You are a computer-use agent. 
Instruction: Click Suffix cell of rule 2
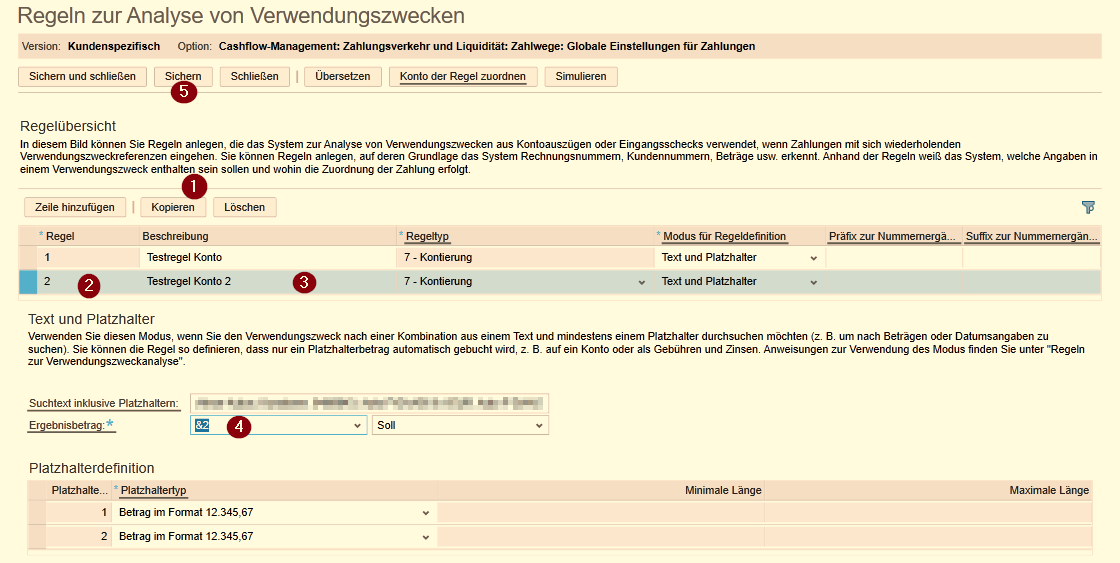(x=1031, y=282)
